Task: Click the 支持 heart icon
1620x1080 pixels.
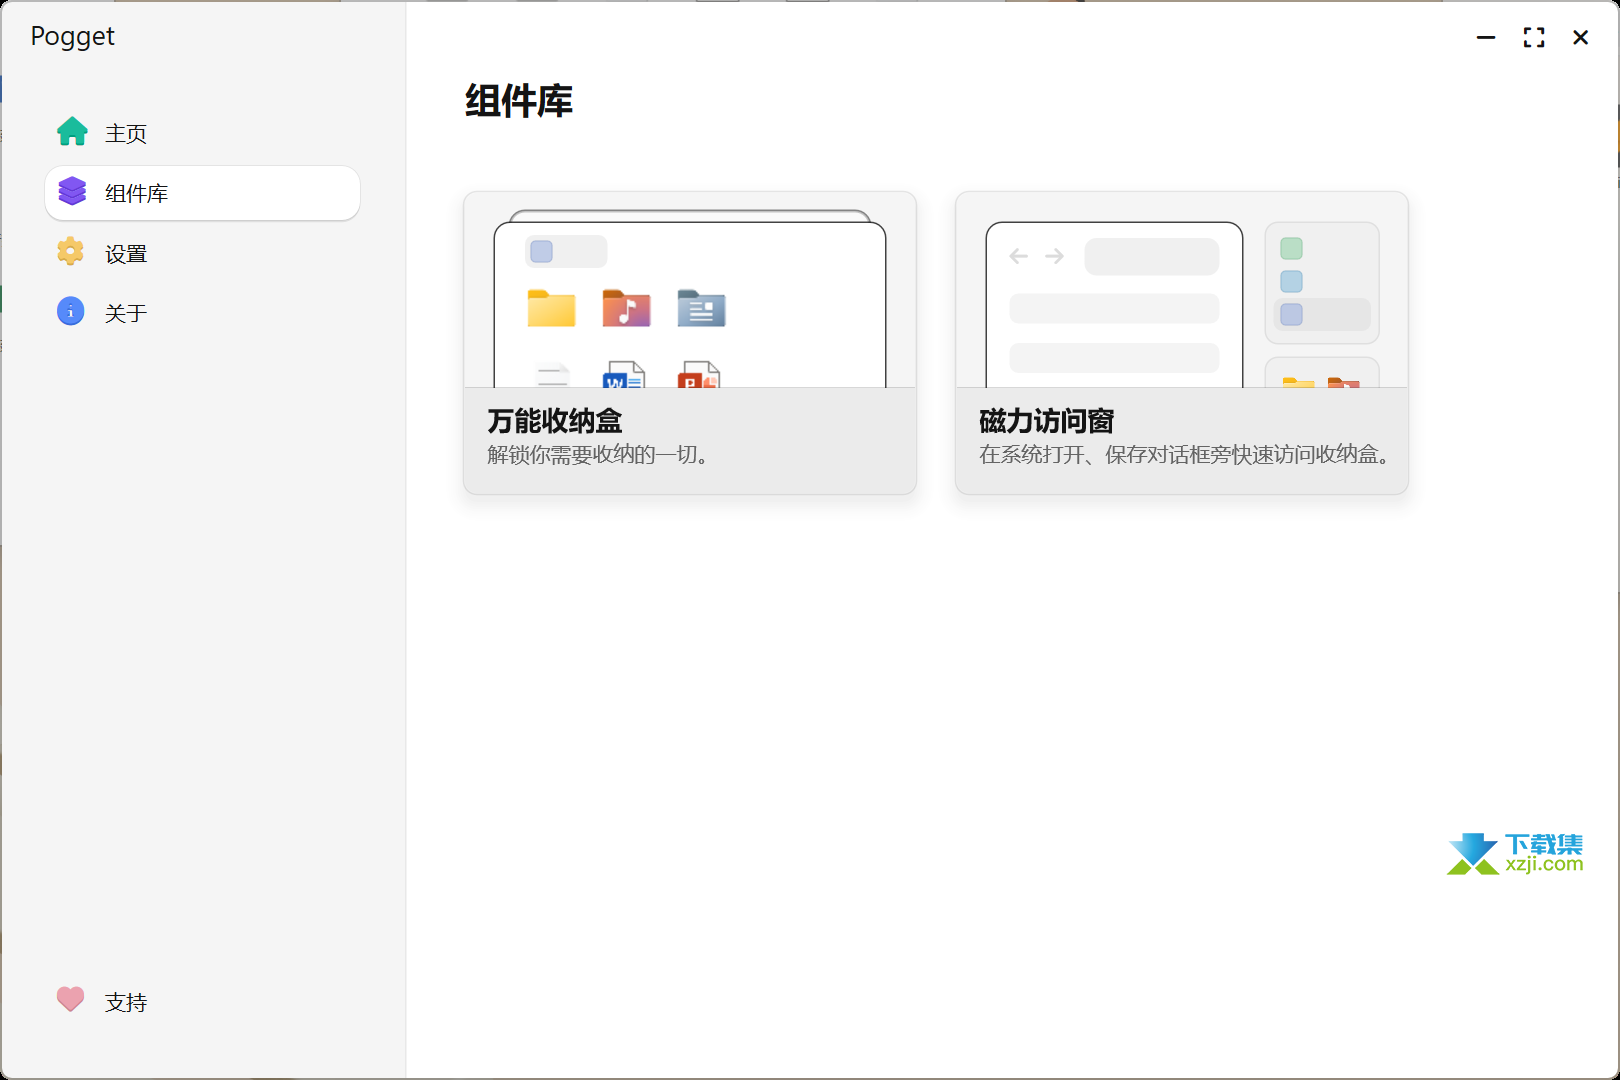Action: [x=70, y=1000]
